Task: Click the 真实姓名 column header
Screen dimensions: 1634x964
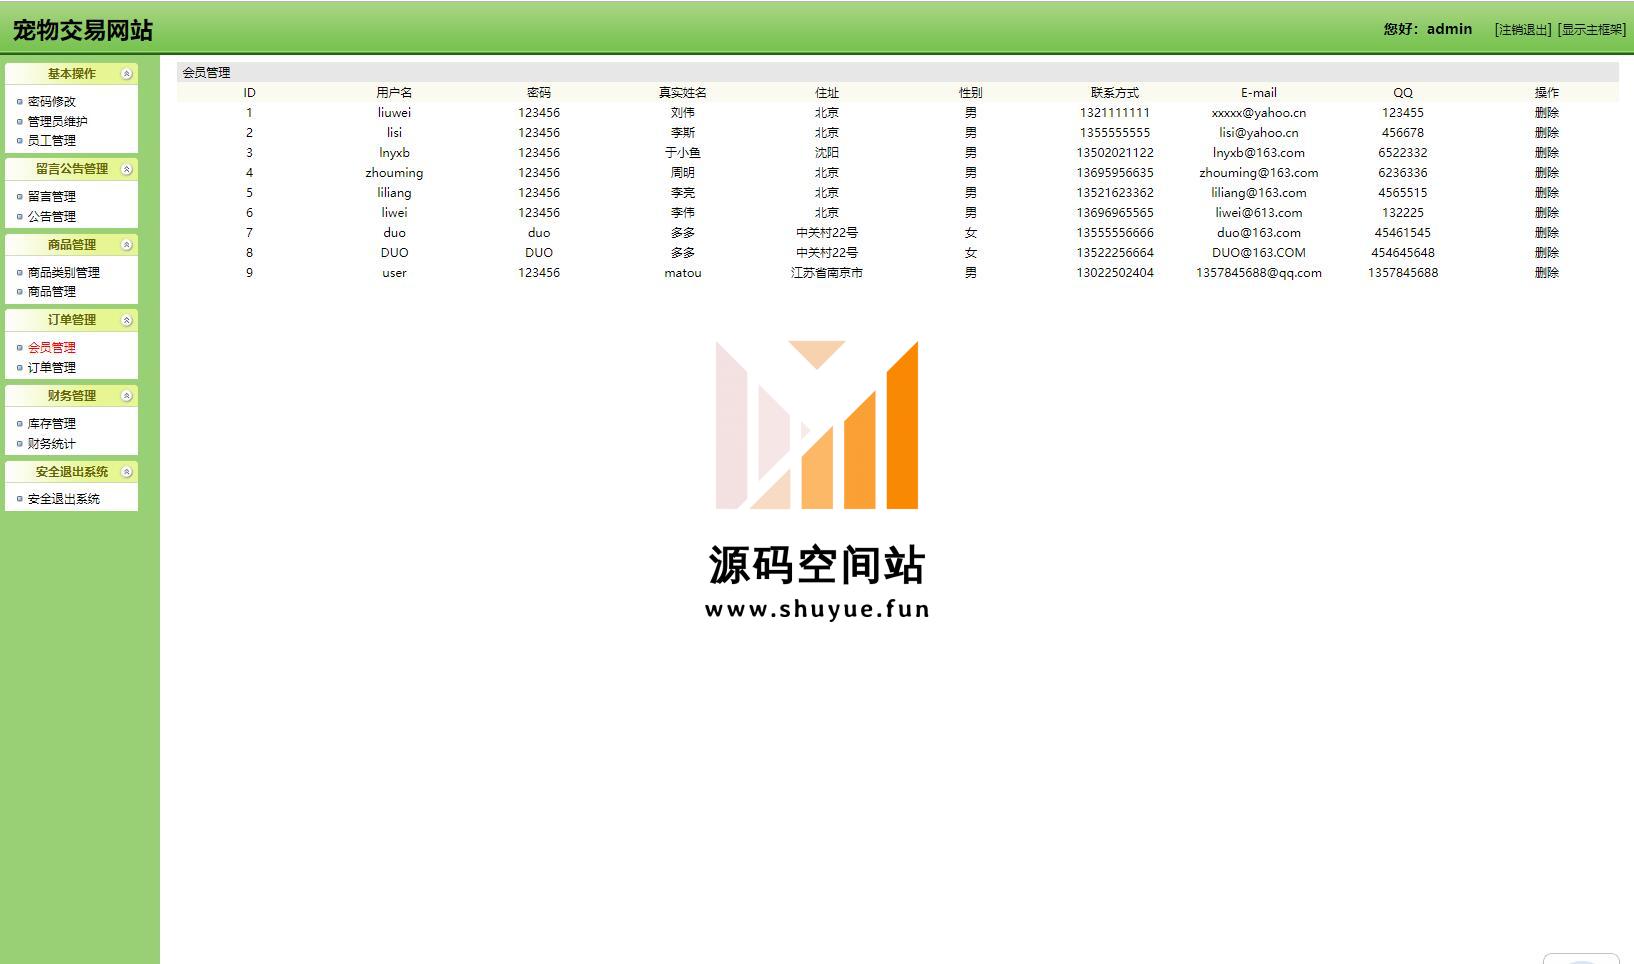Action: click(683, 92)
